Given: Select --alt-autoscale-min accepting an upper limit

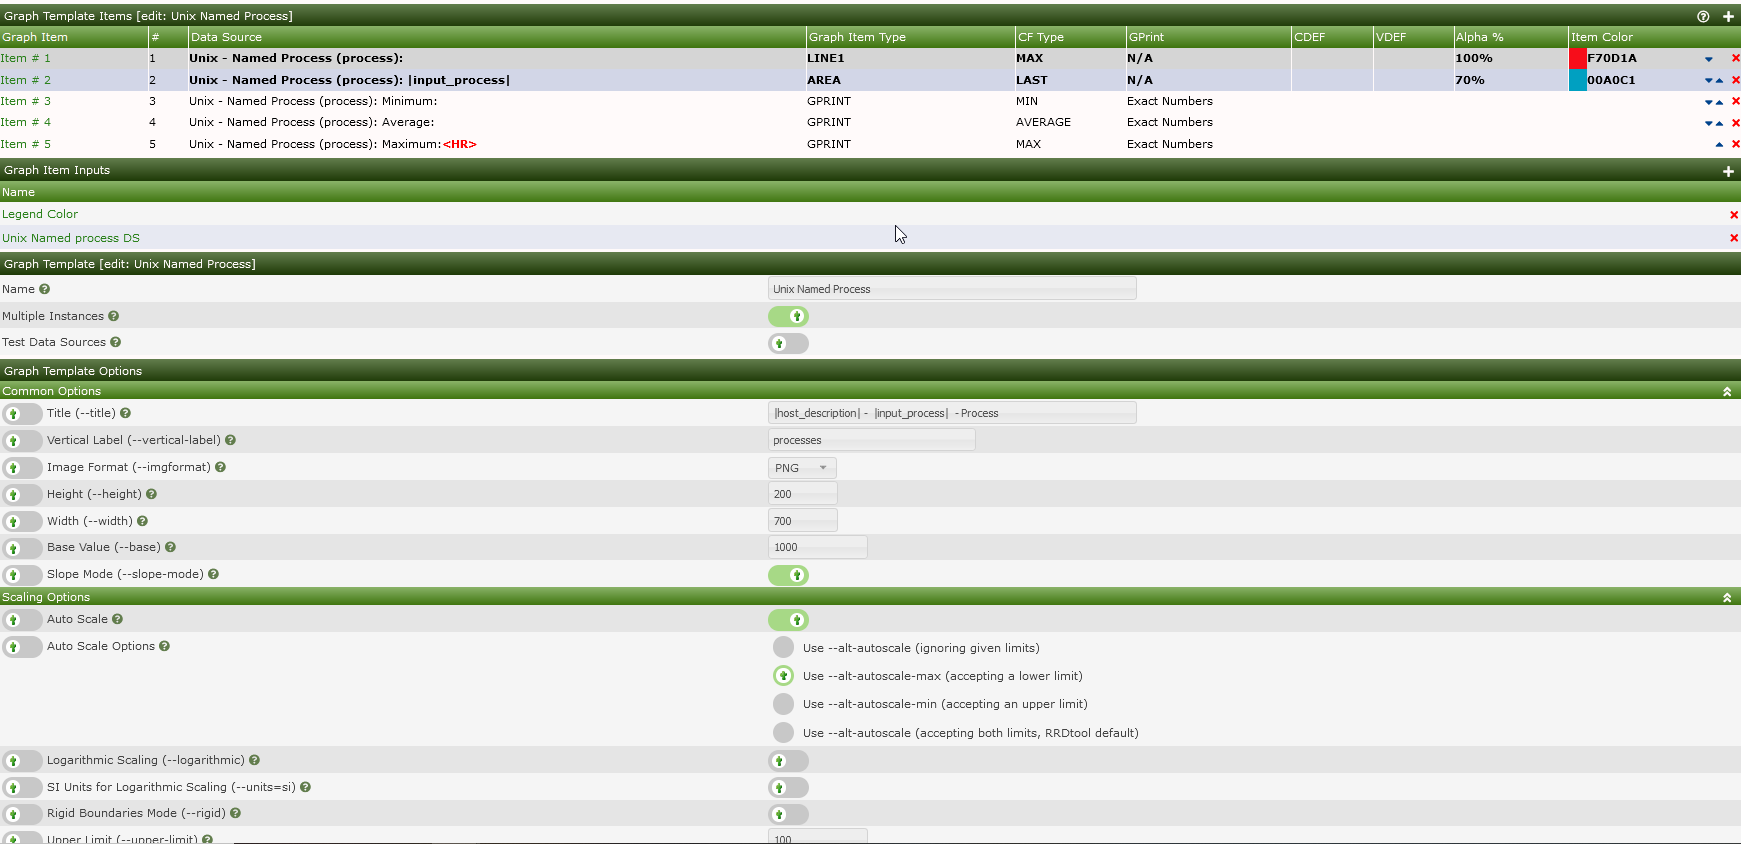Looking at the screenshot, I should tap(784, 704).
